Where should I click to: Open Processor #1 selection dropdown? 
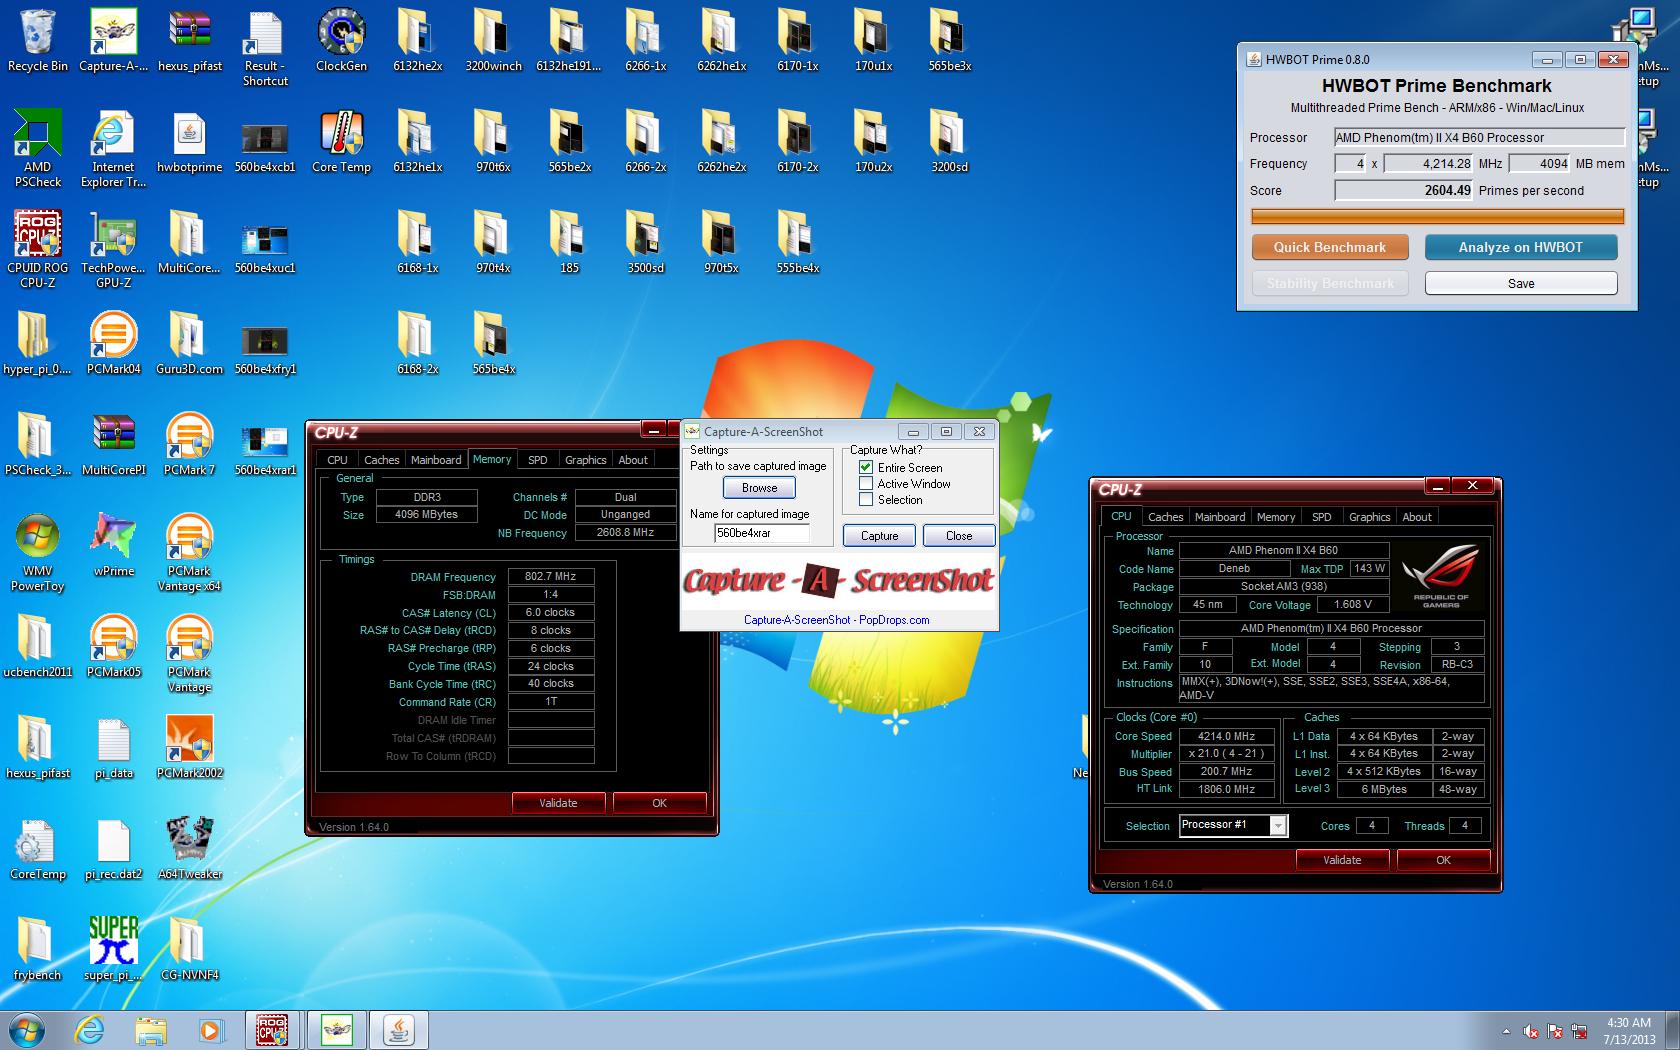coord(1277,825)
